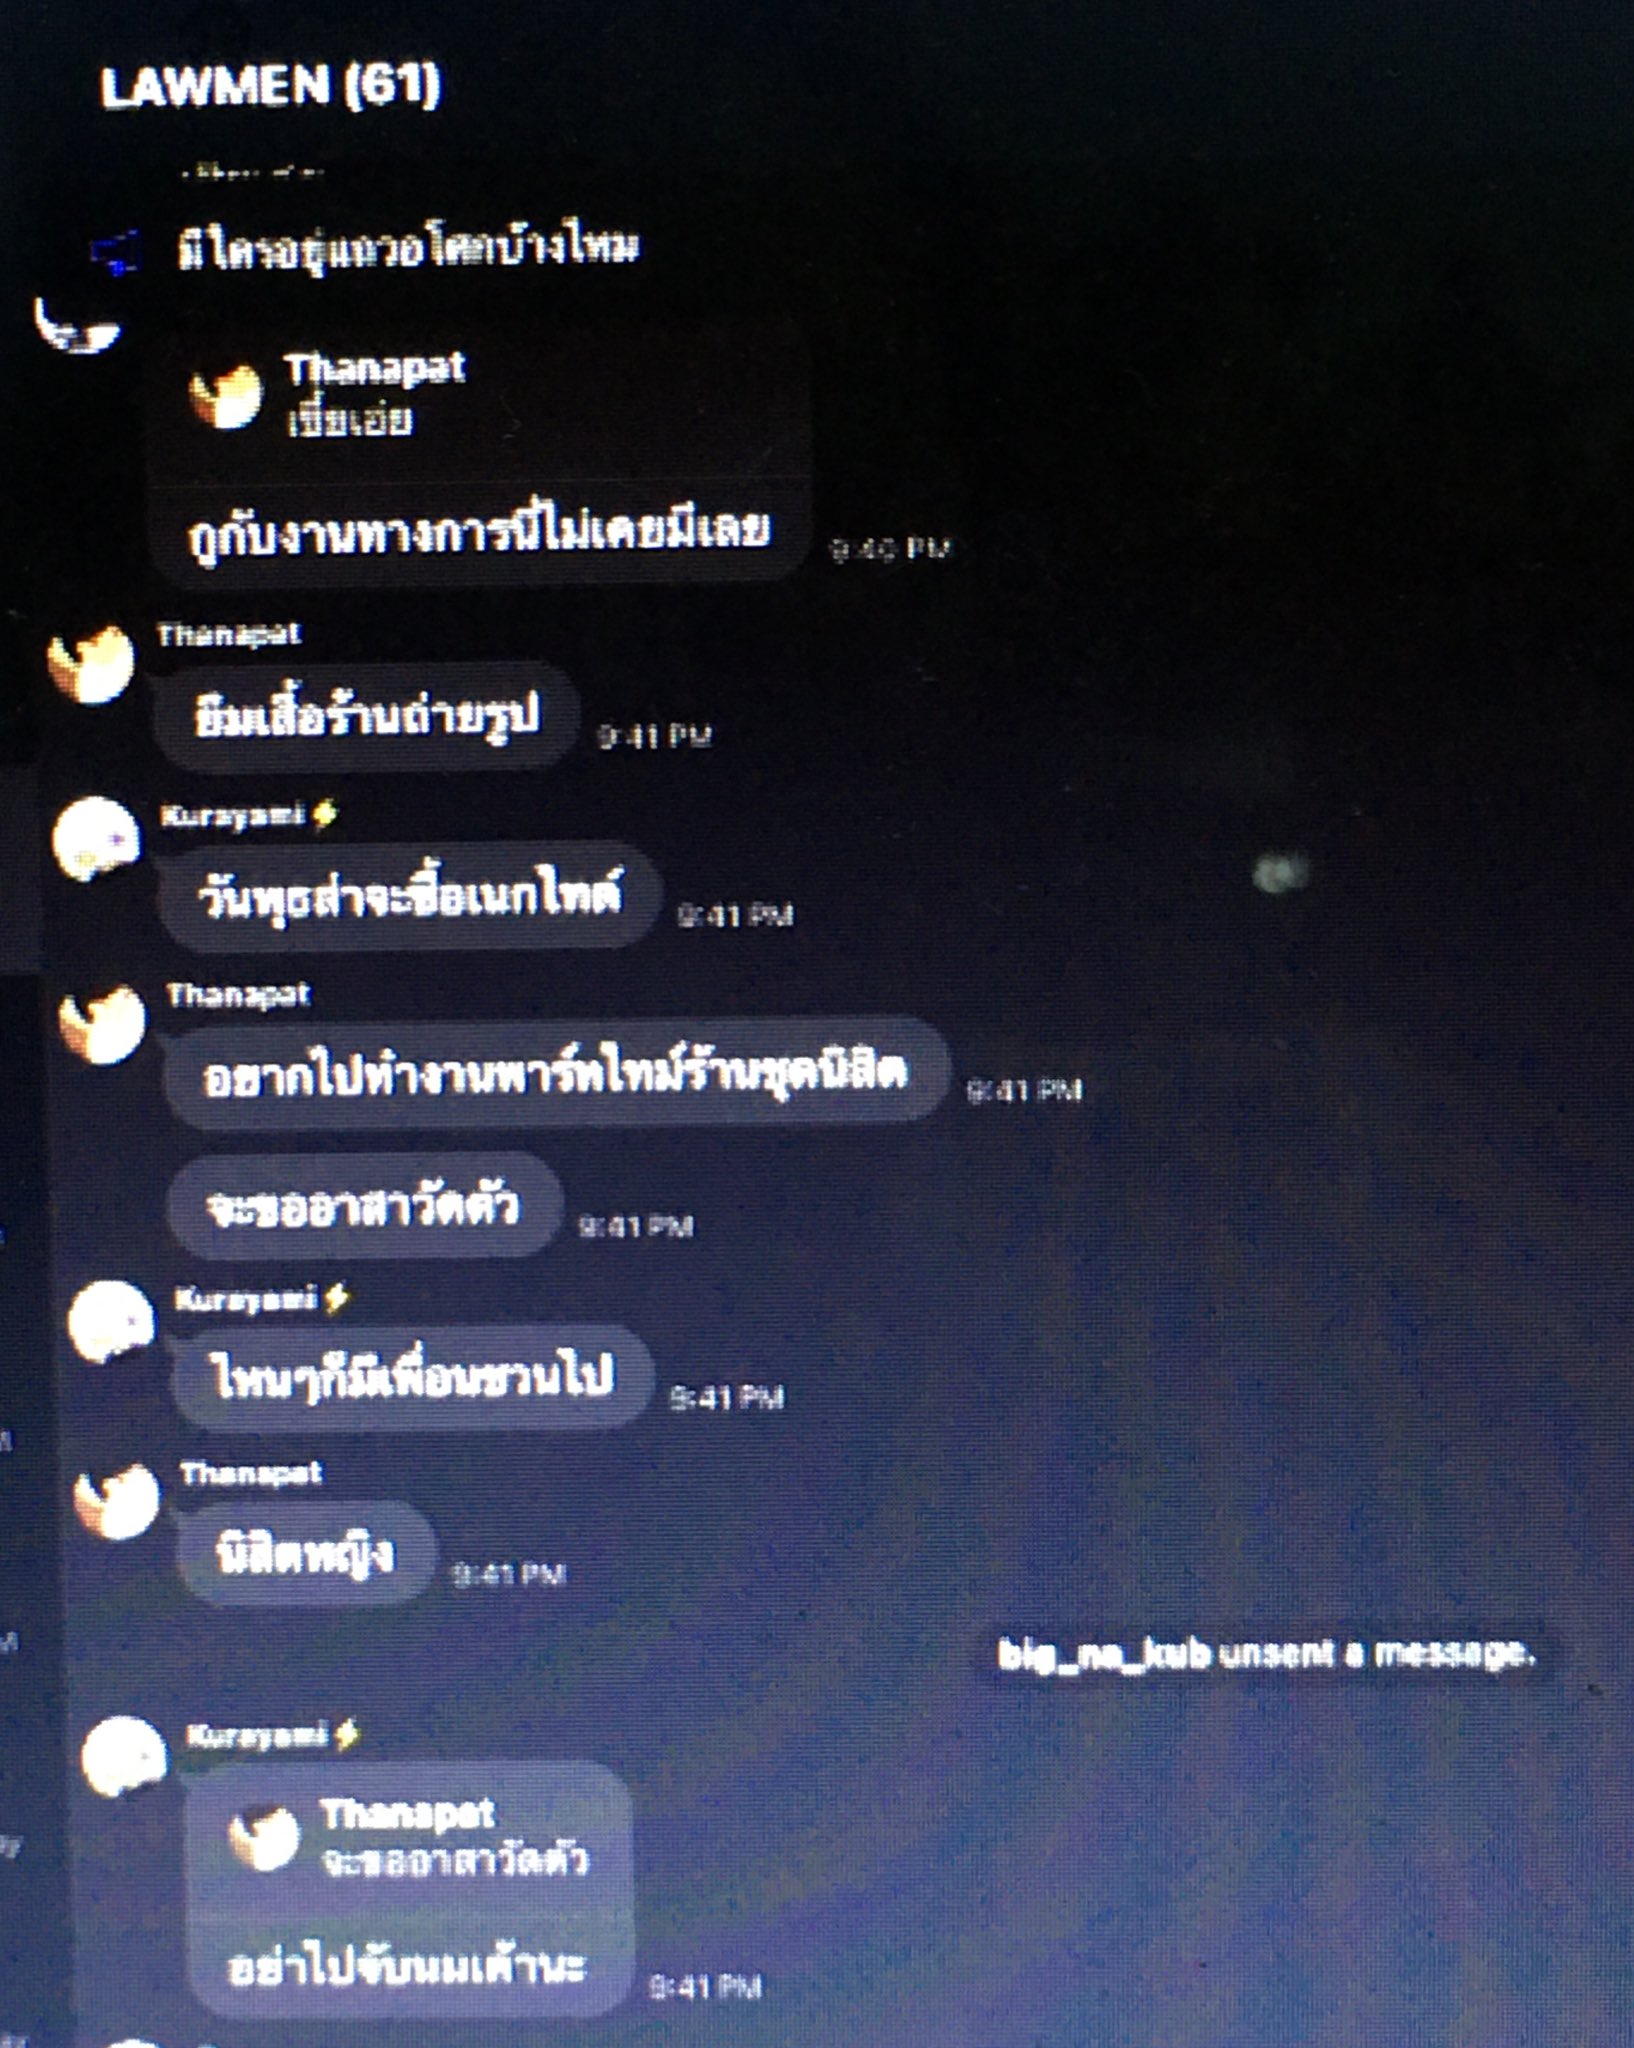Click the small avatar inside the top quoted Thanapat reply
The height and width of the screenshot is (2048, 1634).
click(226, 394)
